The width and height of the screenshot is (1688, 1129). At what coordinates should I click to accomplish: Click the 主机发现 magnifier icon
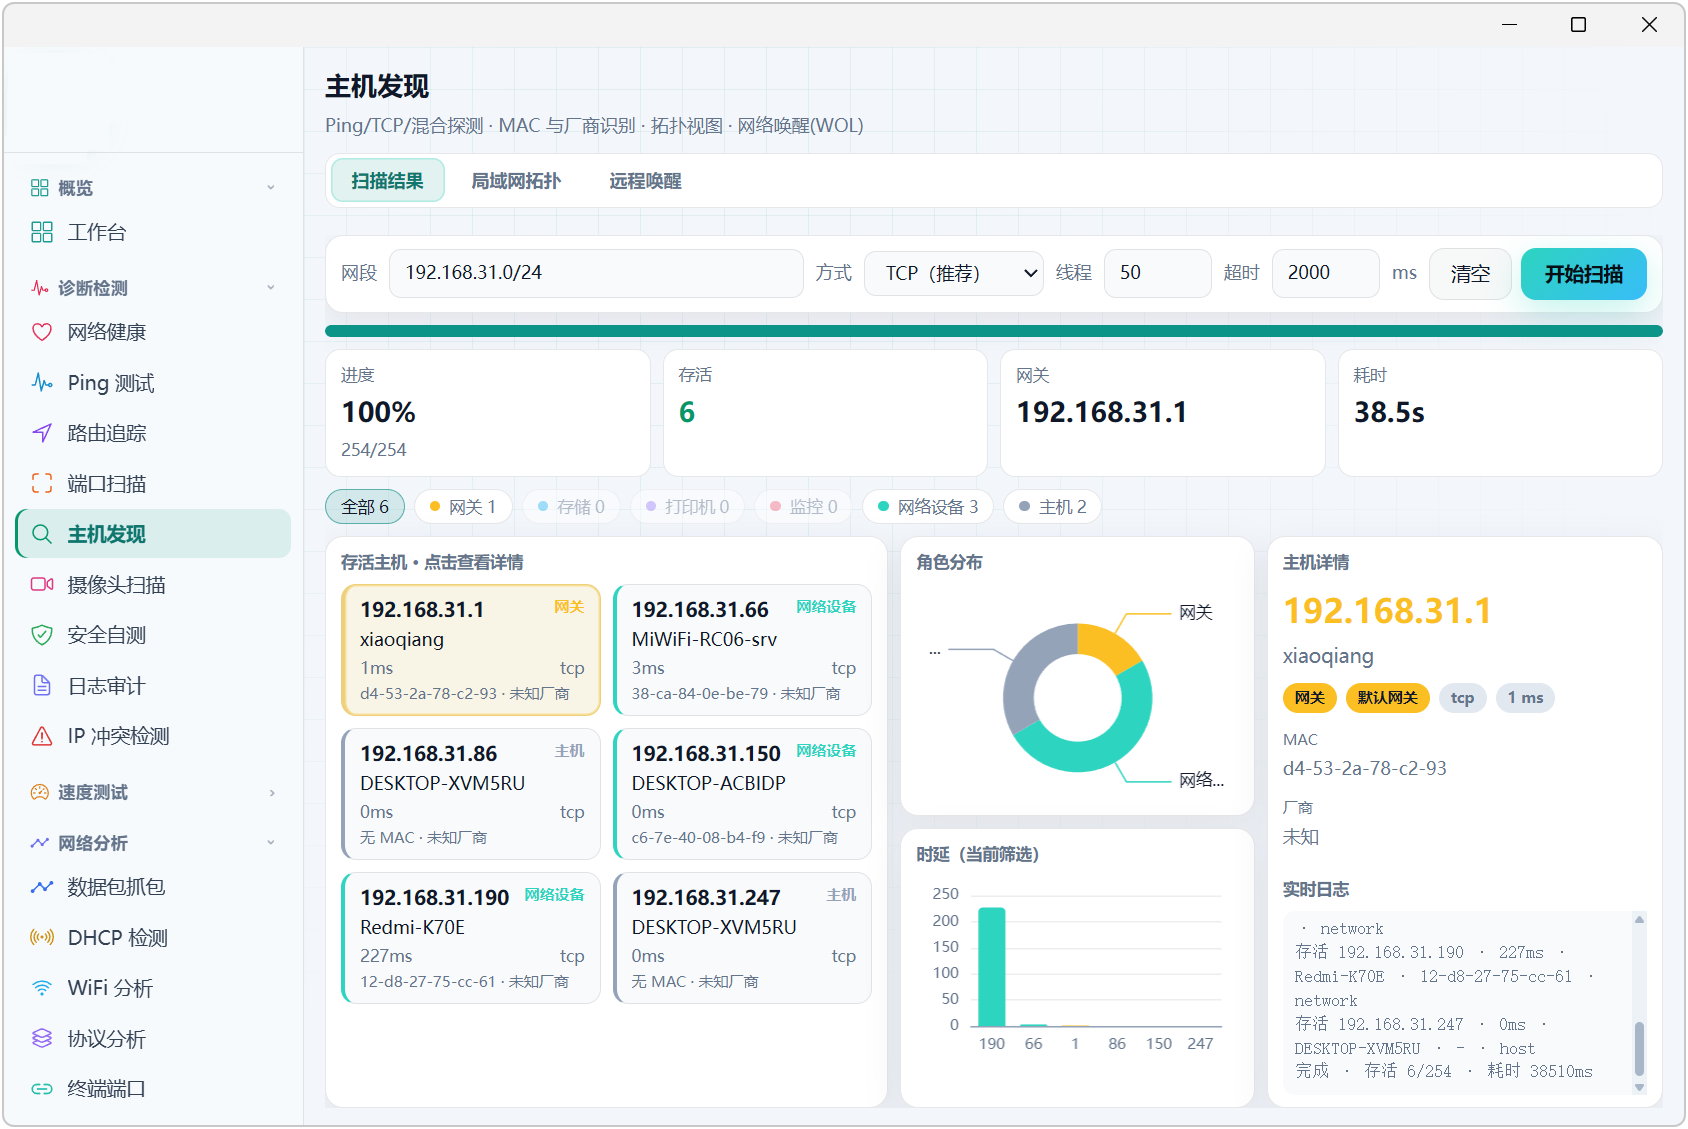pos(42,534)
